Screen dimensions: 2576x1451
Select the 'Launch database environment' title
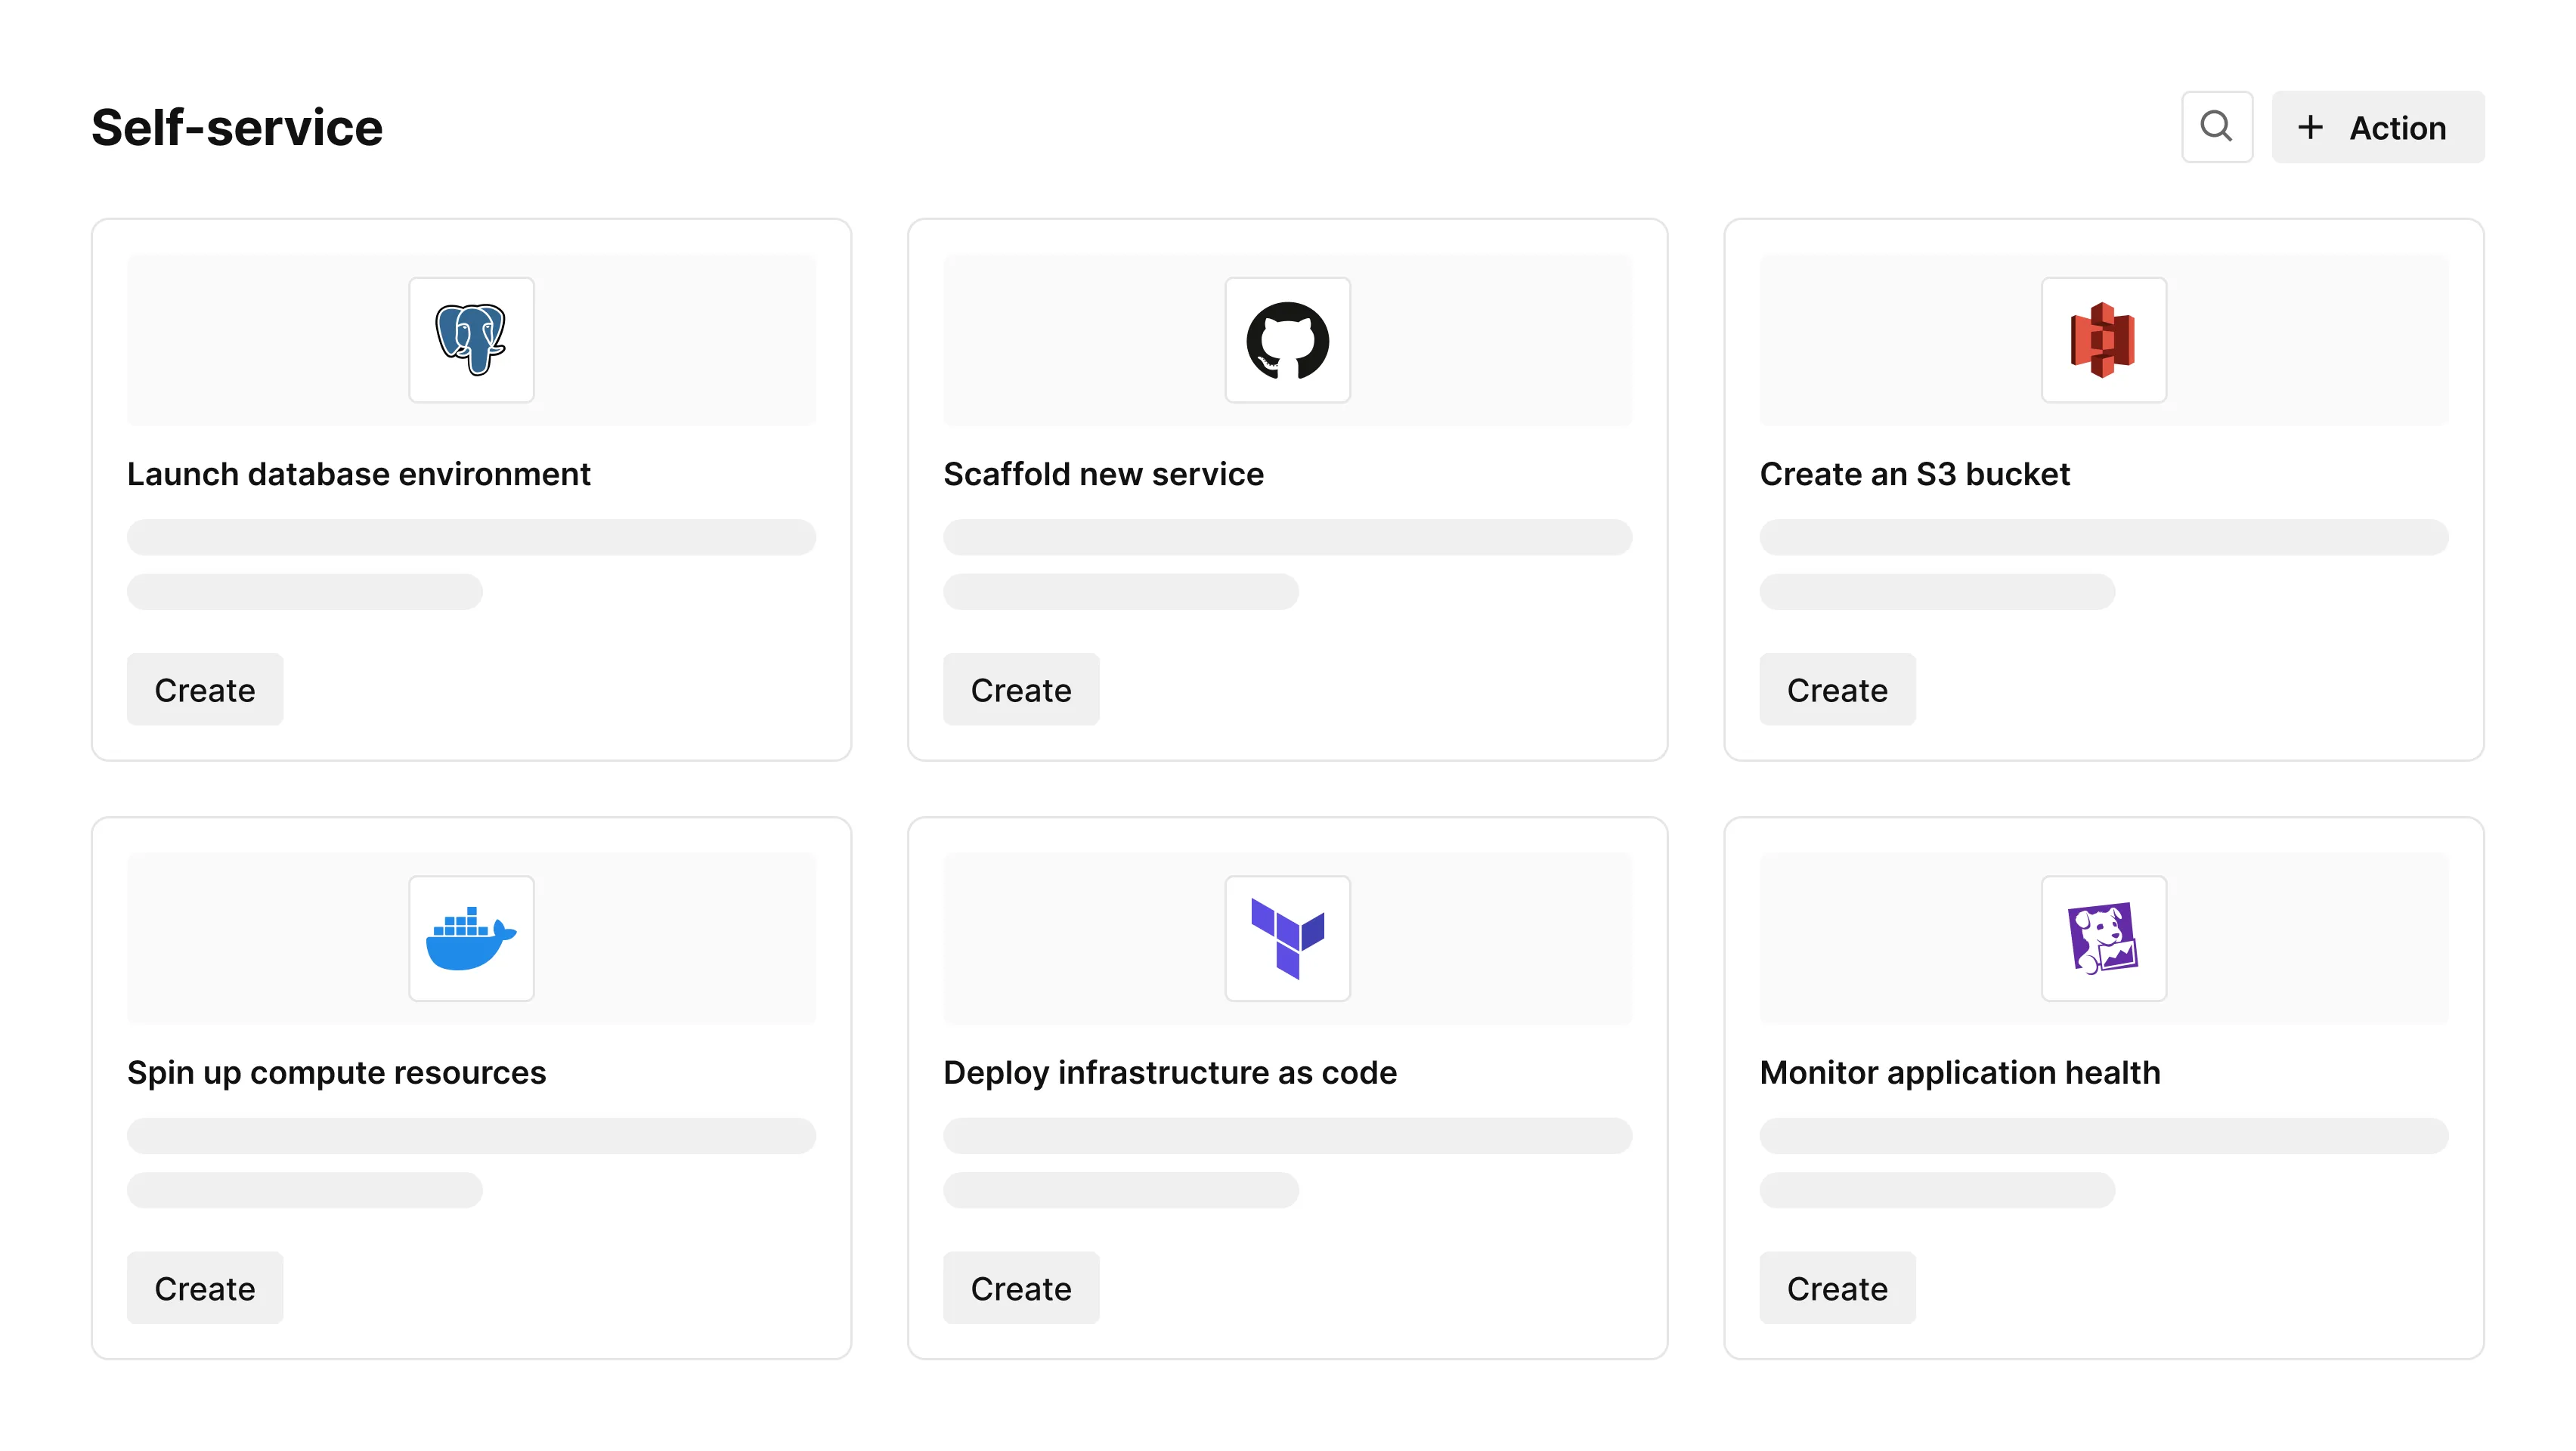tap(358, 474)
